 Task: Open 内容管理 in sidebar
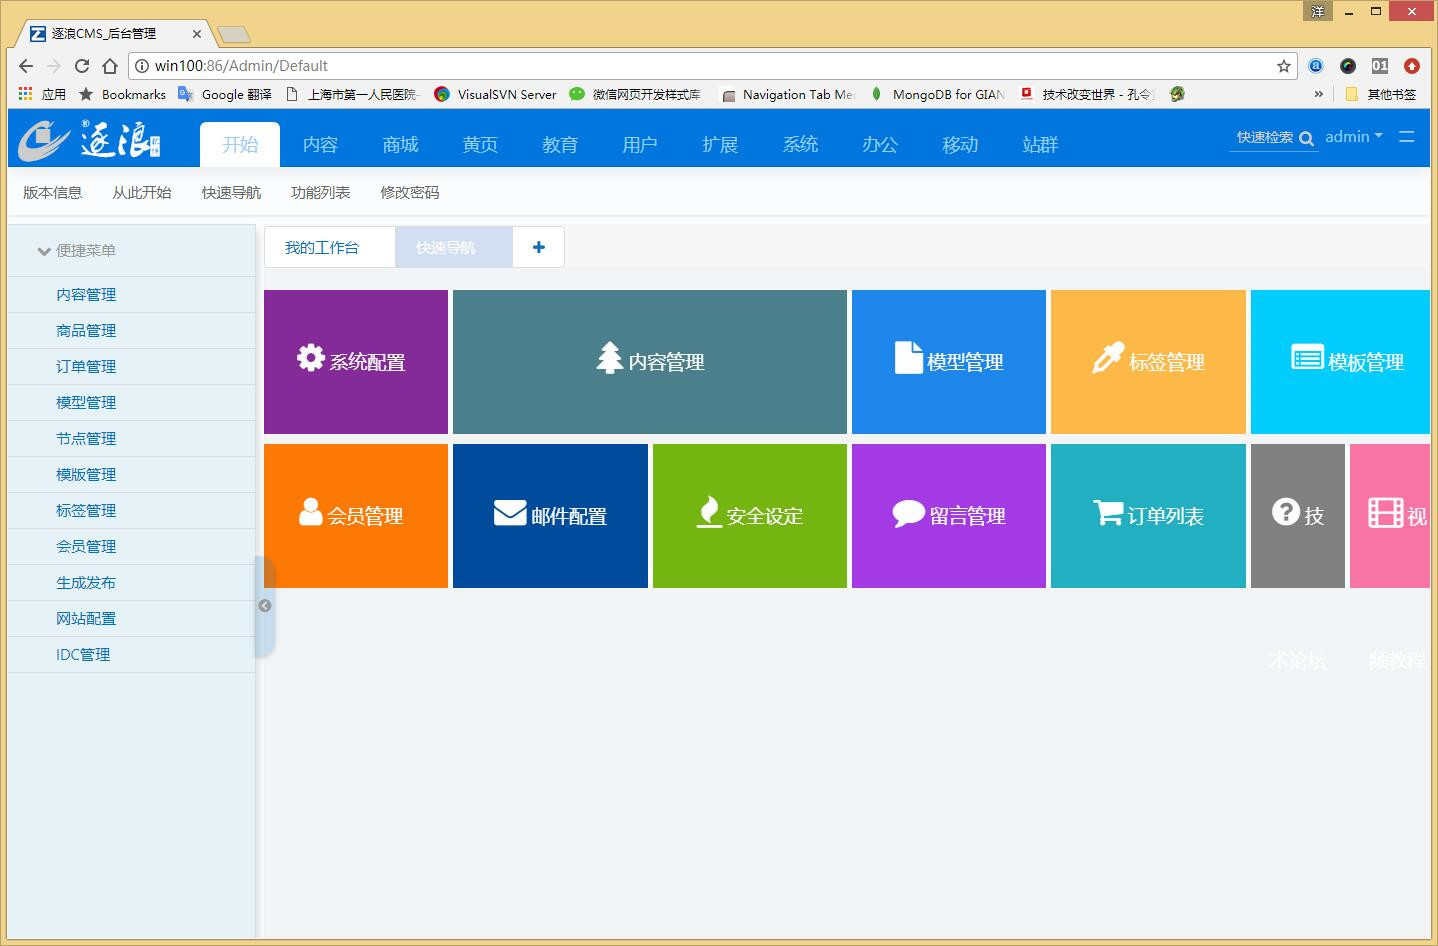click(131, 295)
